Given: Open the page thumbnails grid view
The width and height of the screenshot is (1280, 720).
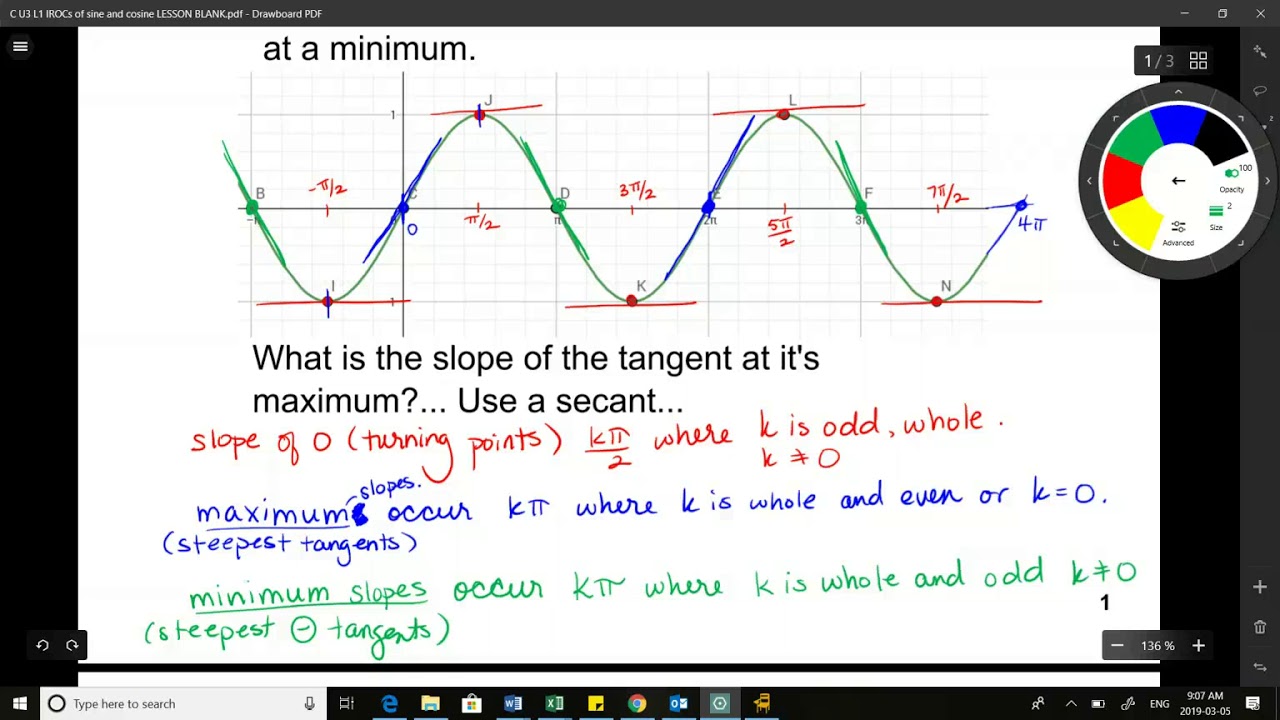Looking at the screenshot, I should pyautogui.click(x=1198, y=61).
